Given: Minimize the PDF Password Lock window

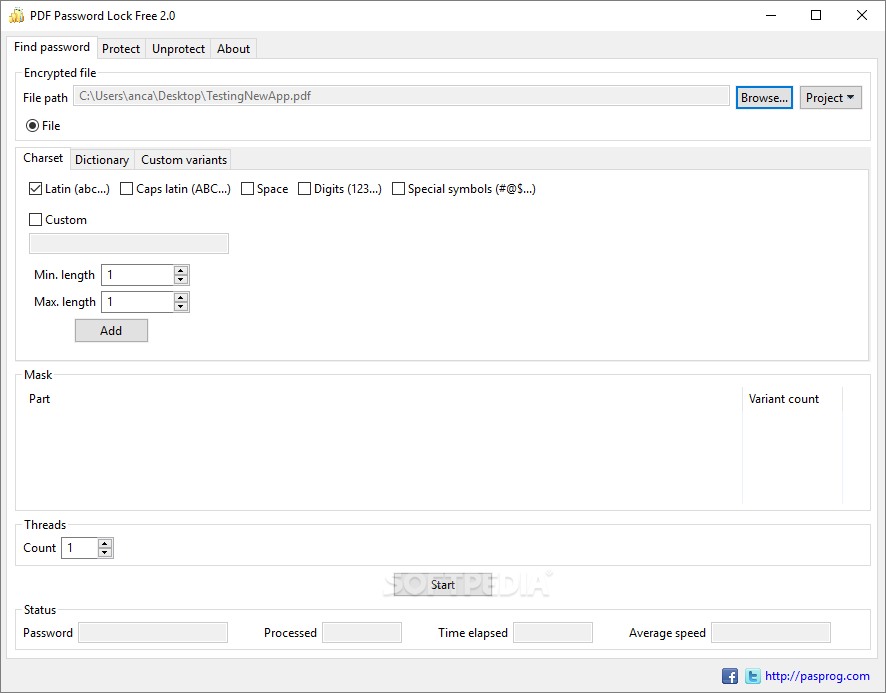Looking at the screenshot, I should 771,15.
